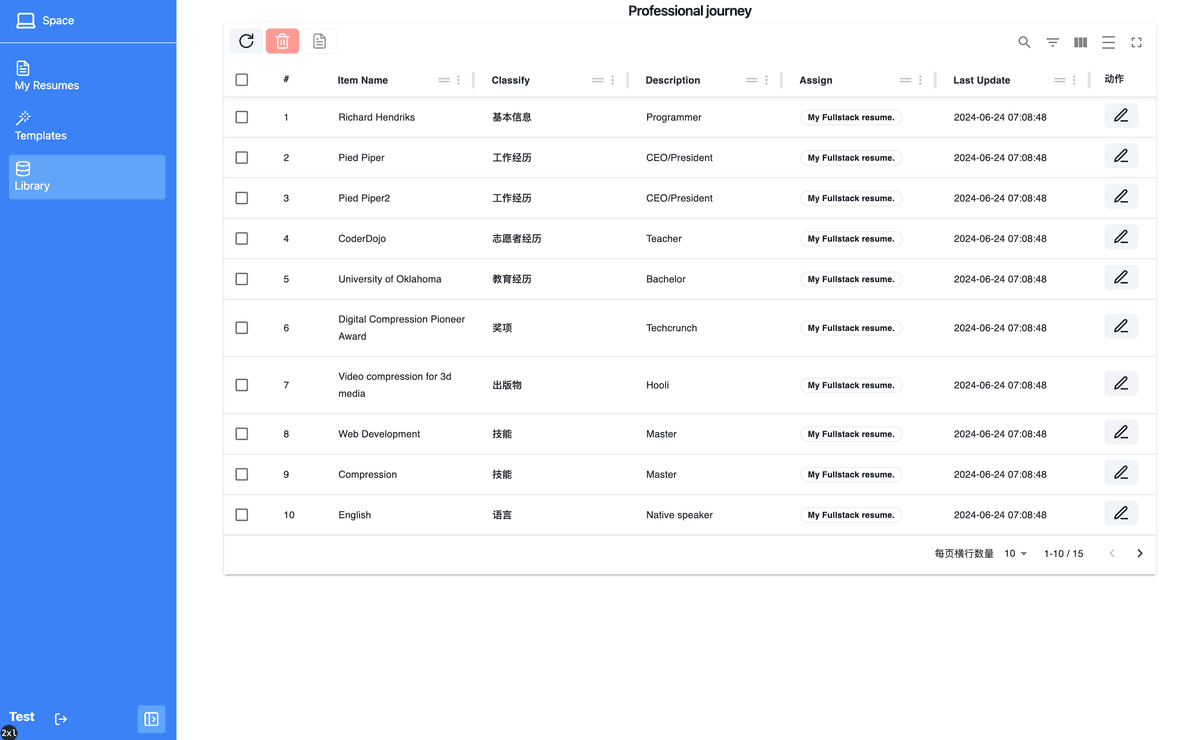Toggle the table filters icon
This screenshot has width=1200, height=740.
[x=1052, y=42]
